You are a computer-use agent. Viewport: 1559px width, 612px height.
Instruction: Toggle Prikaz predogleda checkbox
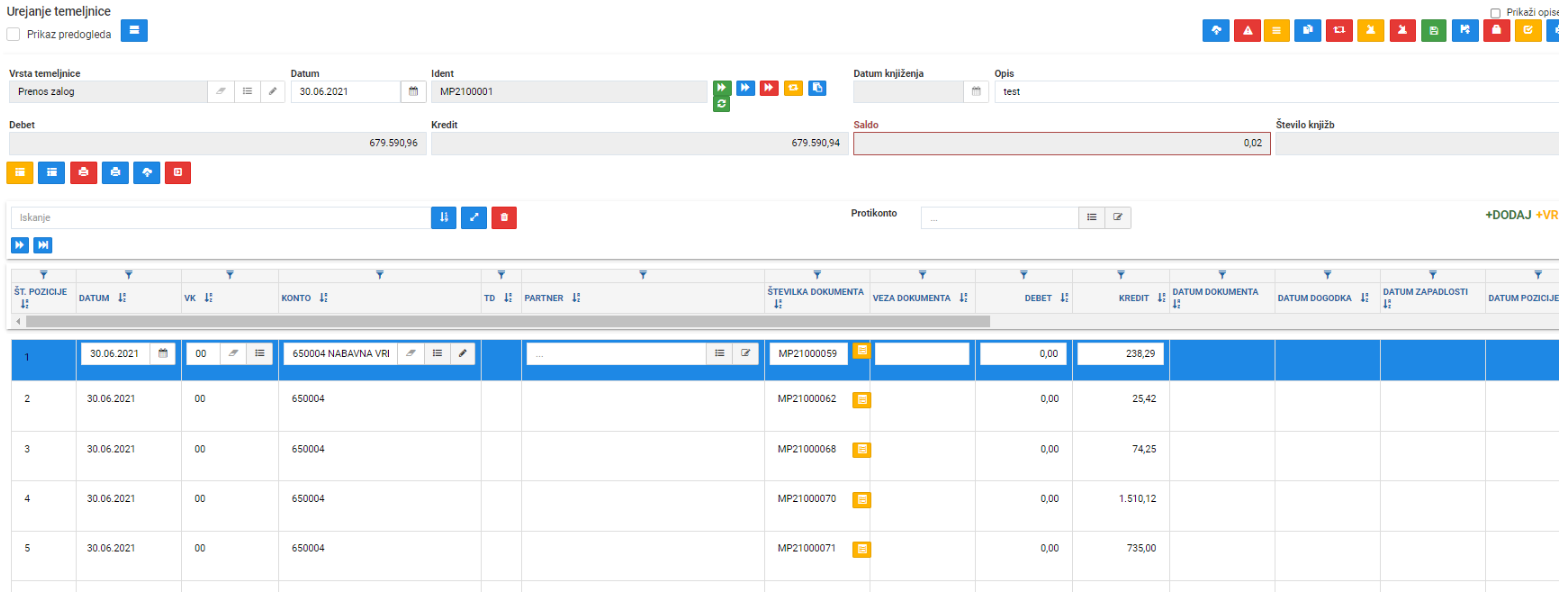[14, 34]
